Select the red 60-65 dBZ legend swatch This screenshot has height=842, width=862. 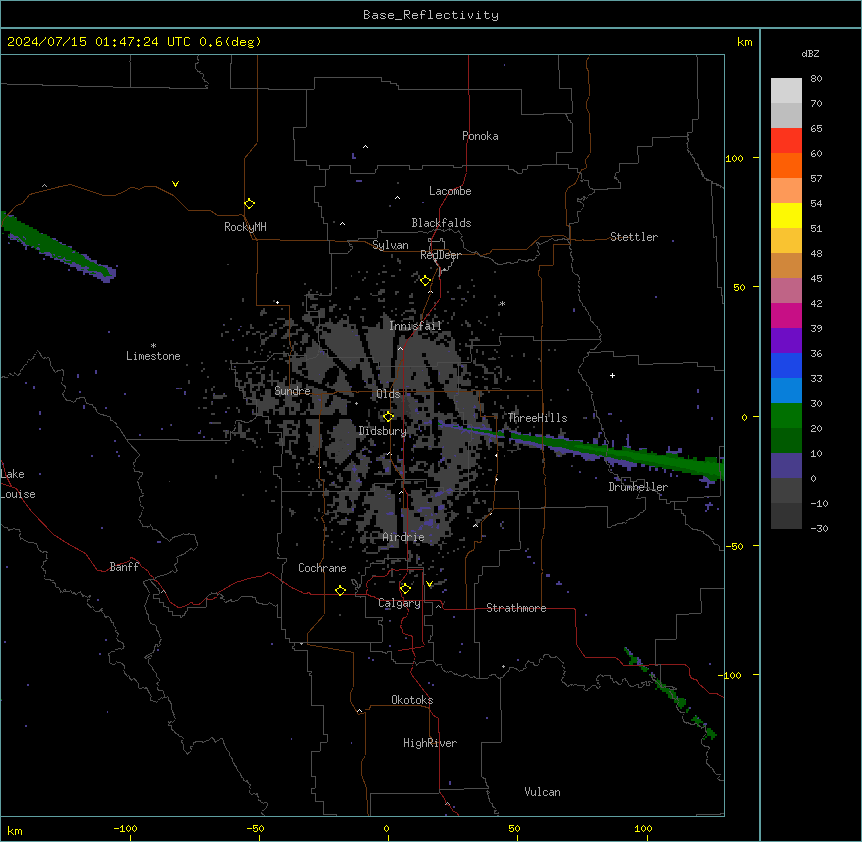(786, 141)
